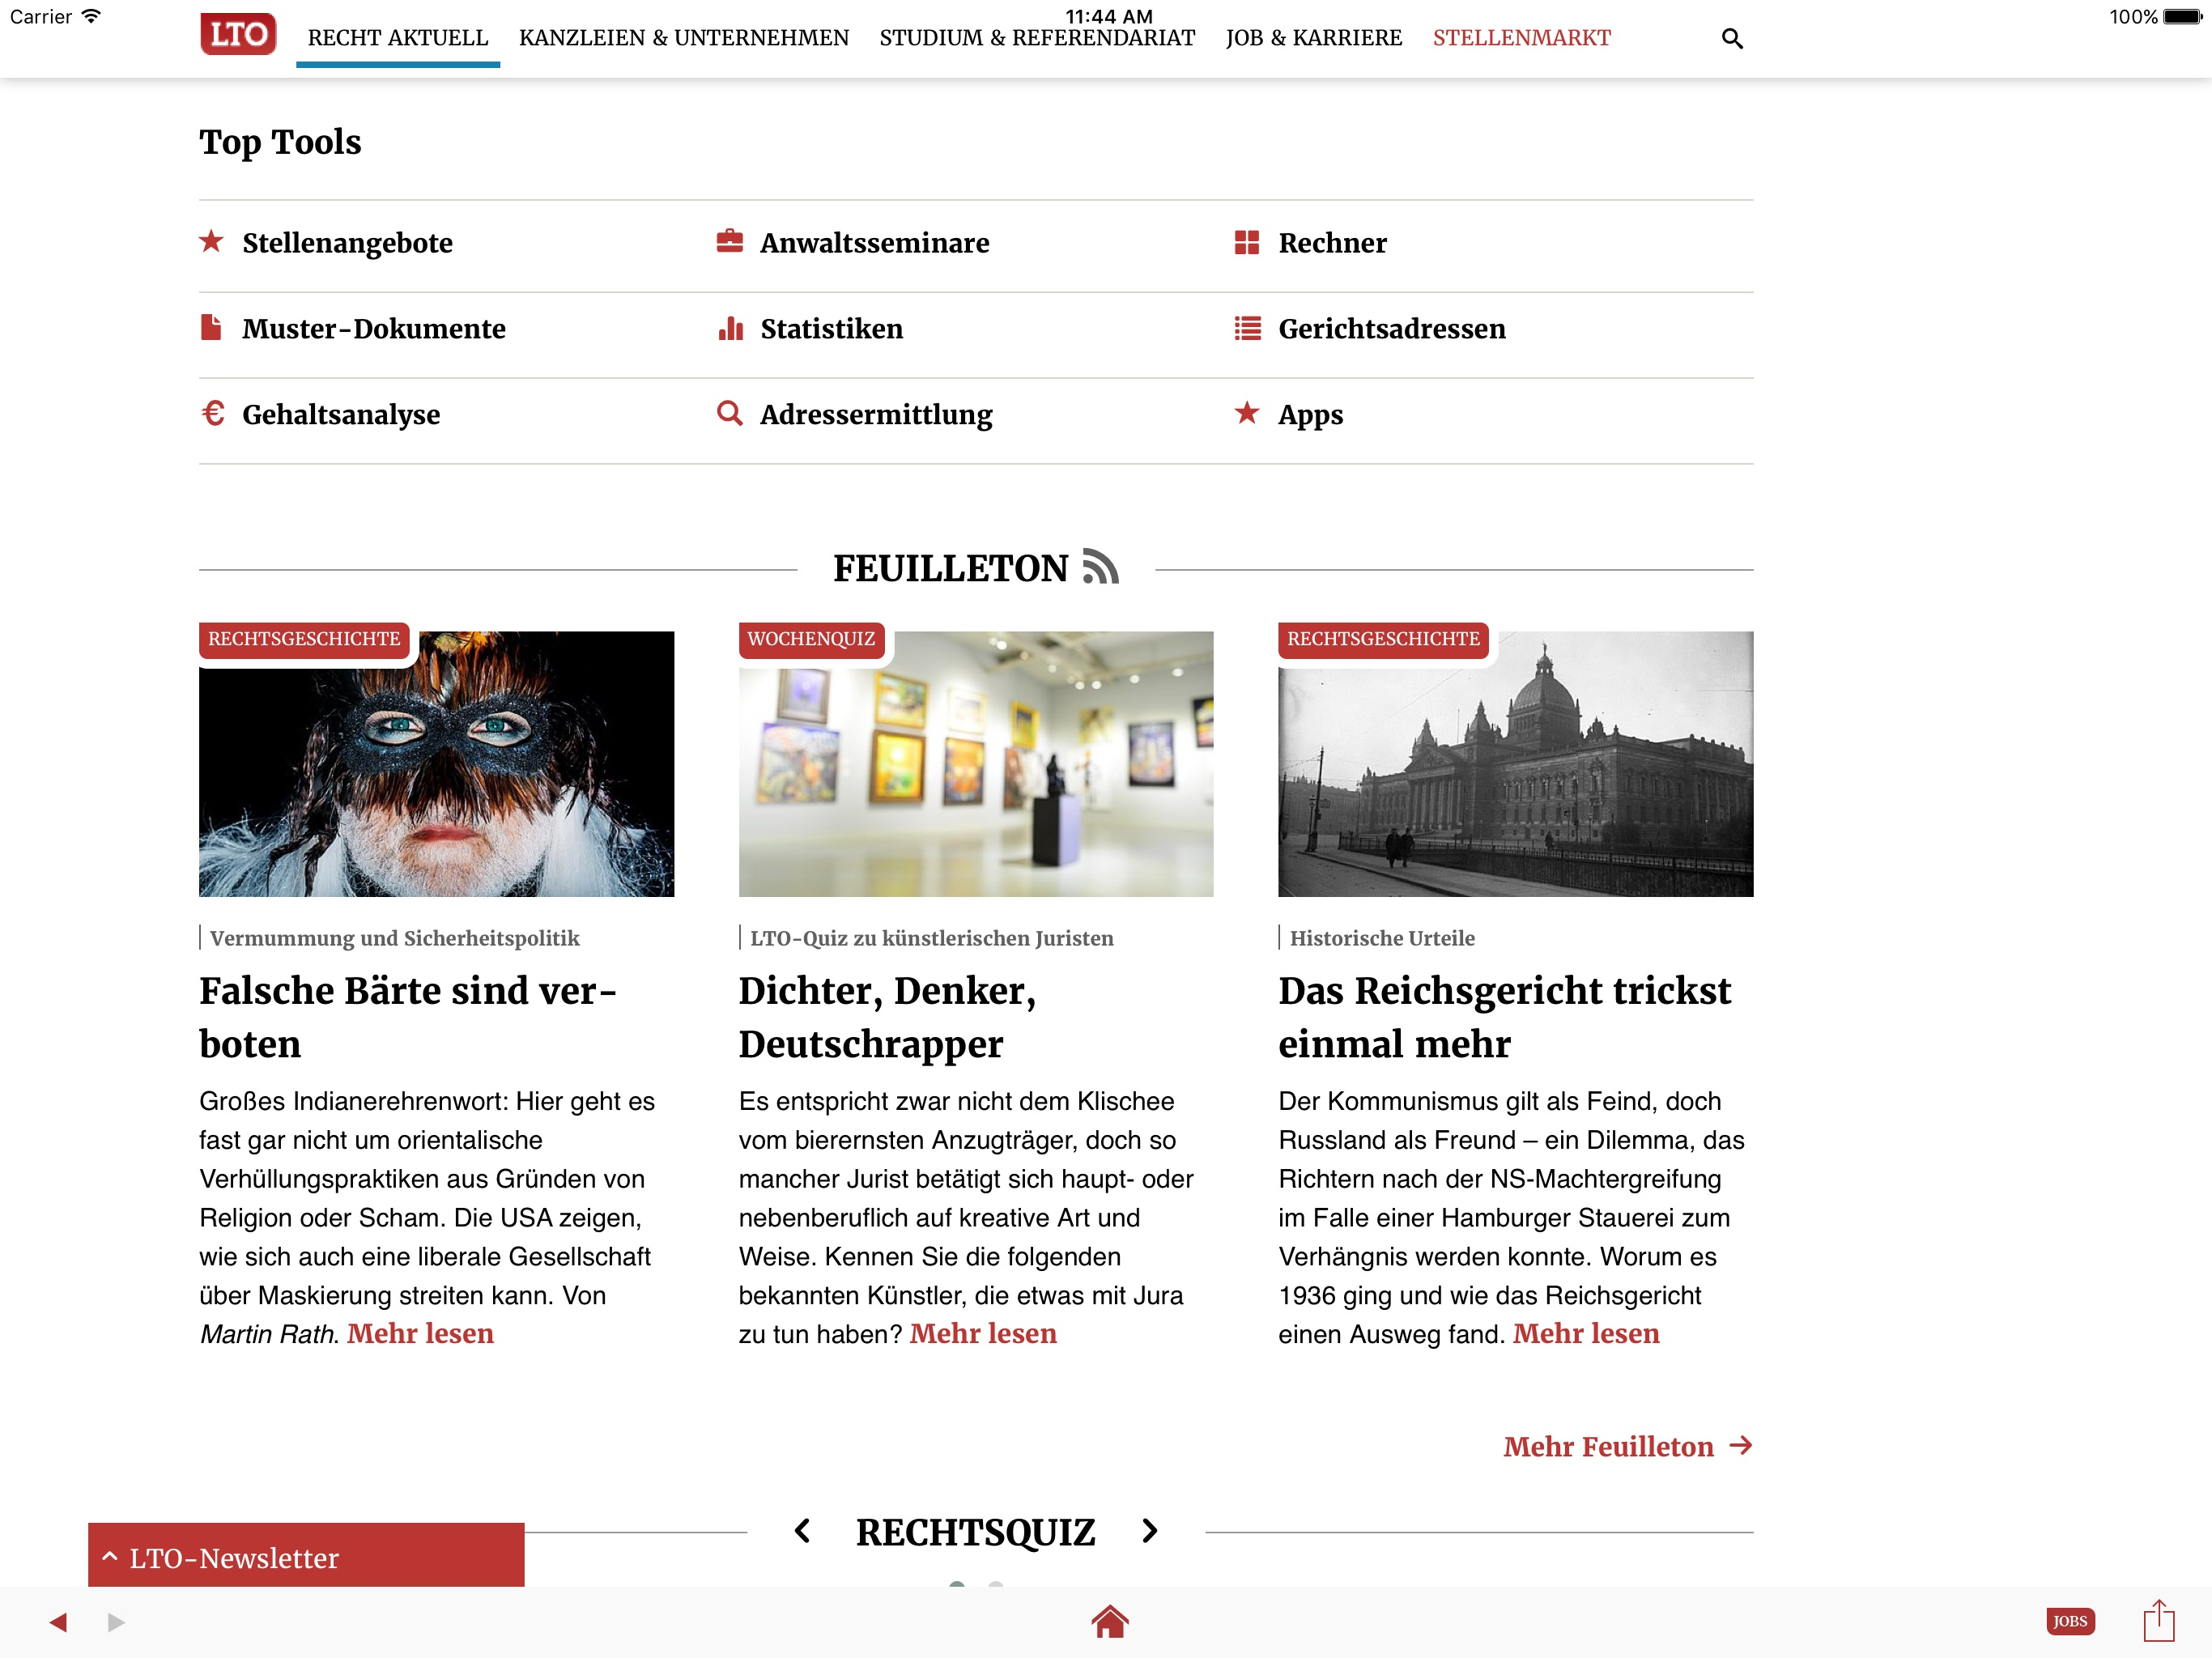
Task: Click the magnifier icon beside Adressermittlung
Action: pos(730,413)
